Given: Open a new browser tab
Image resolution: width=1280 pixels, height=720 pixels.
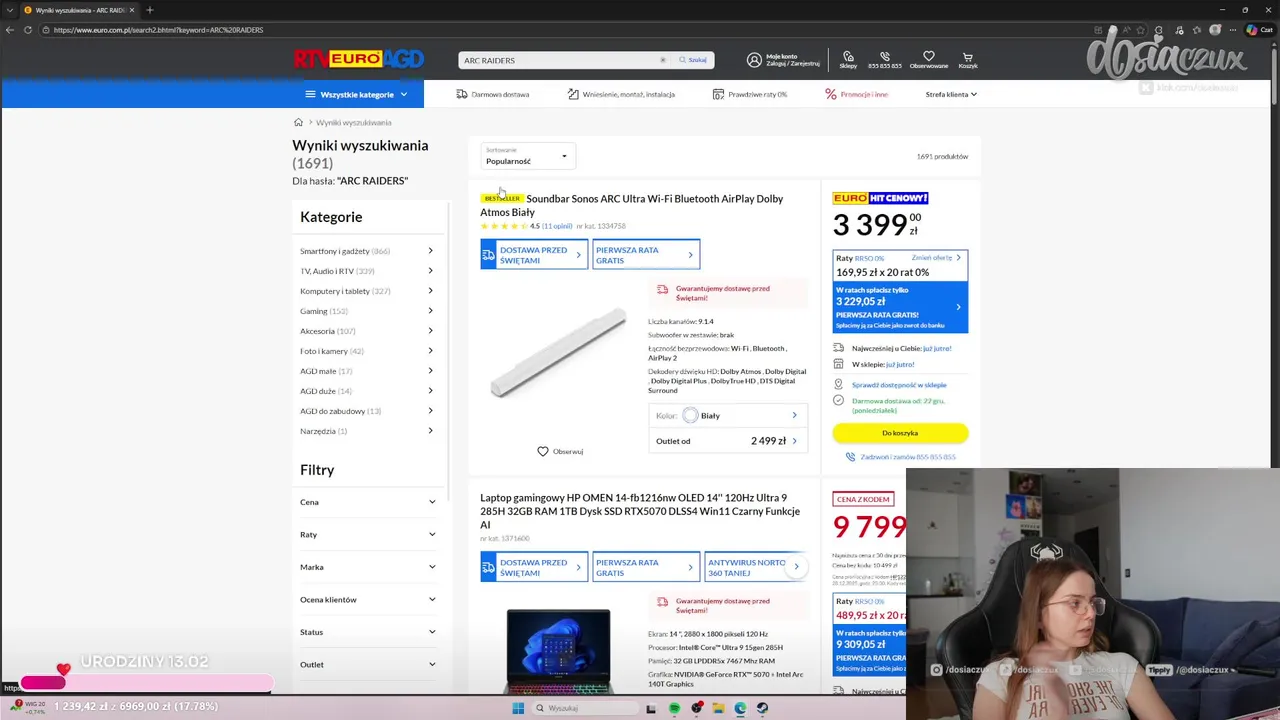Looking at the screenshot, I should click(149, 10).
